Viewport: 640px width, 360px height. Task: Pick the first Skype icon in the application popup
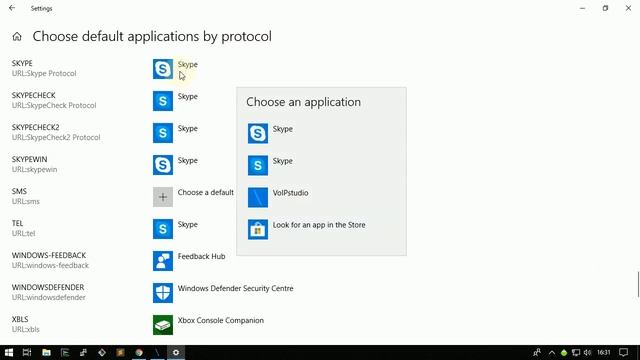(258, 133)
